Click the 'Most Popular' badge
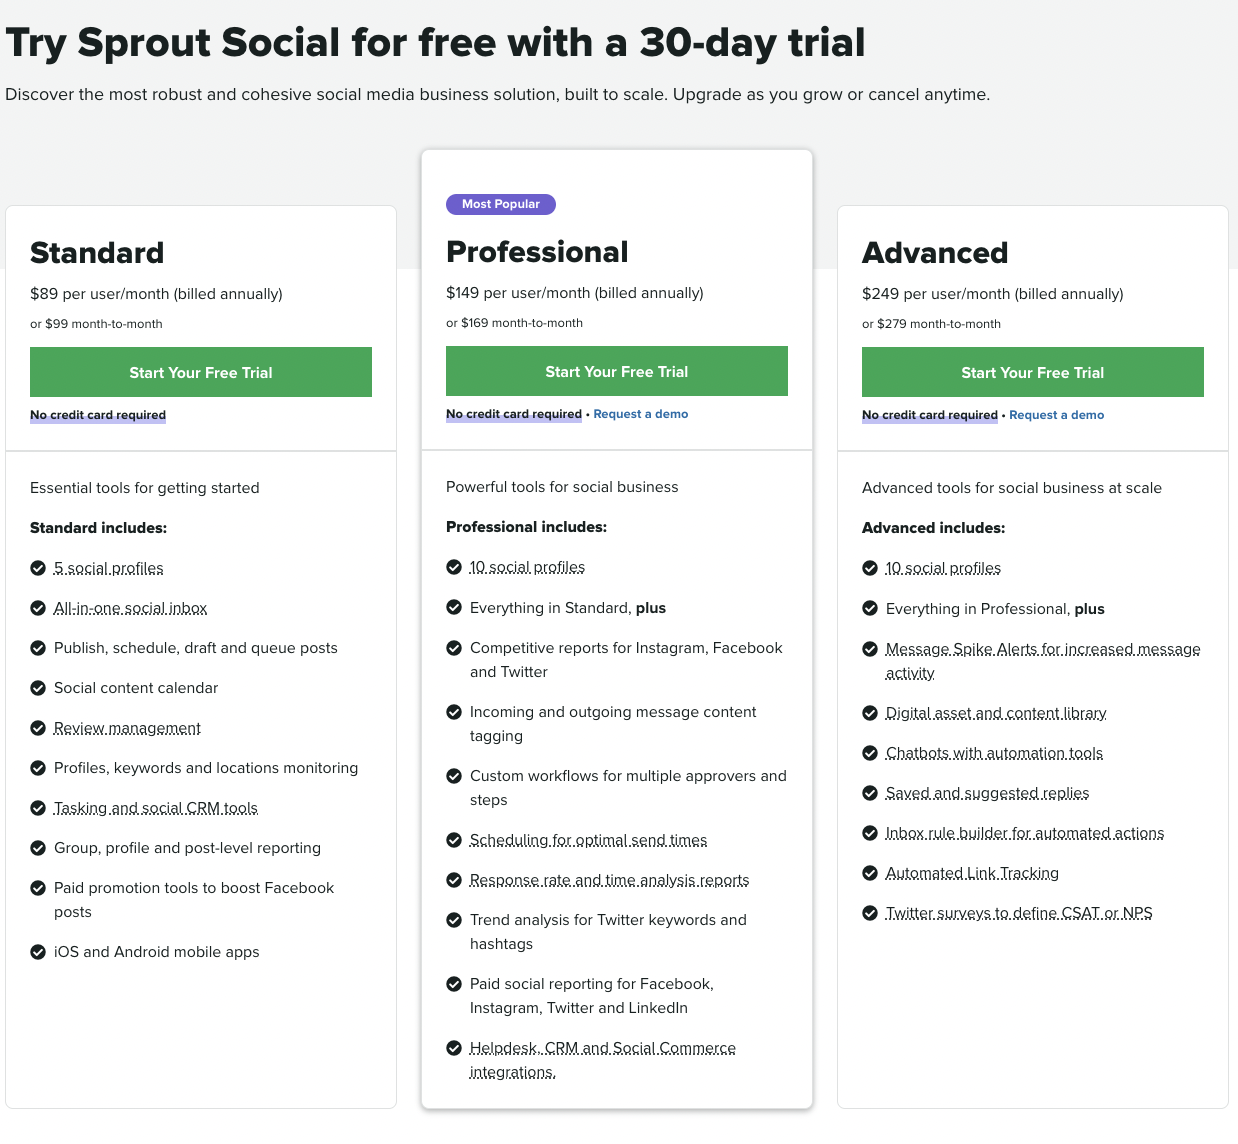Screen dimensions: 1238x1144 point(501,204)
